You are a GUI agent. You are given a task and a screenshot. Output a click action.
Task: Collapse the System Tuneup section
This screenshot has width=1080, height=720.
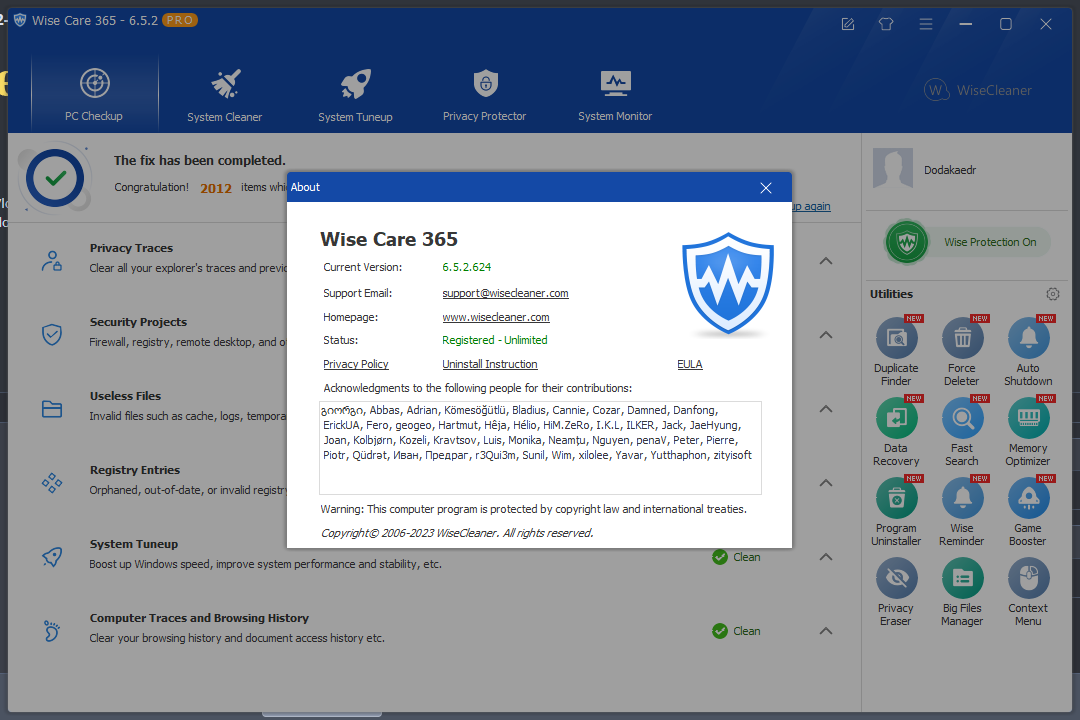point(826,557)
